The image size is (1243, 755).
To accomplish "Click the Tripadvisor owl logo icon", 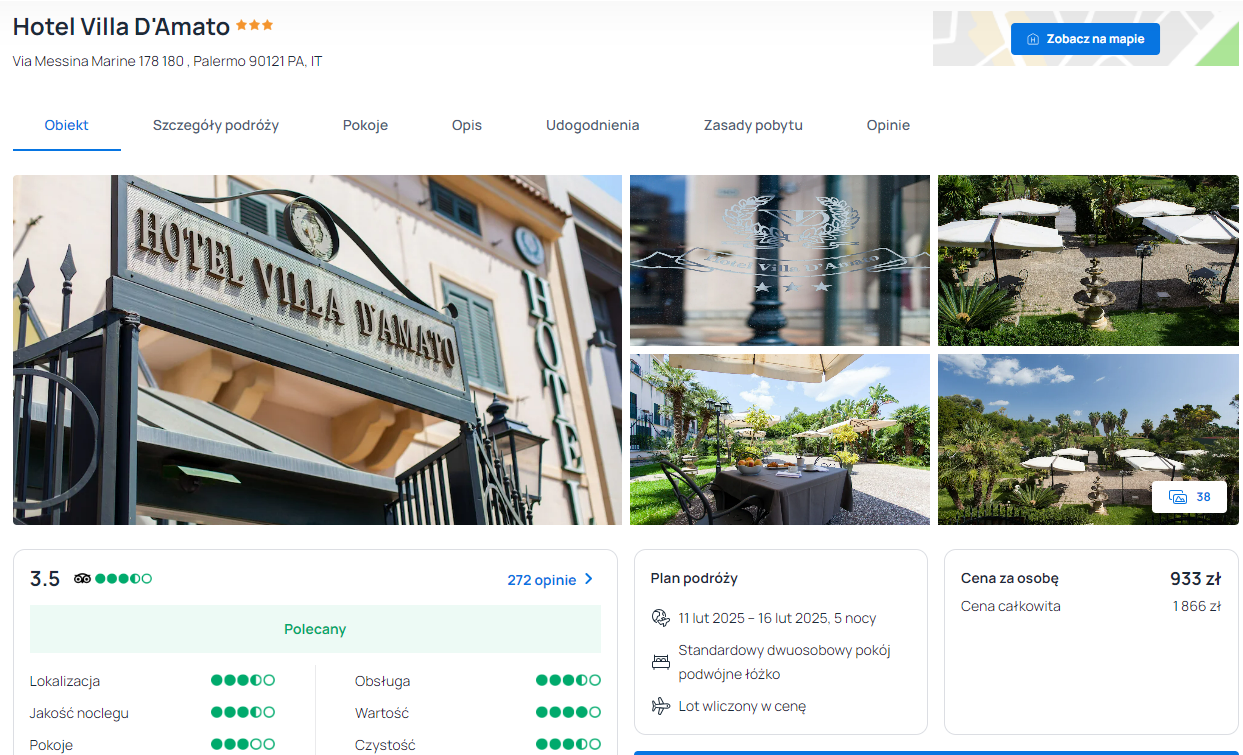I will coord(83,578).
